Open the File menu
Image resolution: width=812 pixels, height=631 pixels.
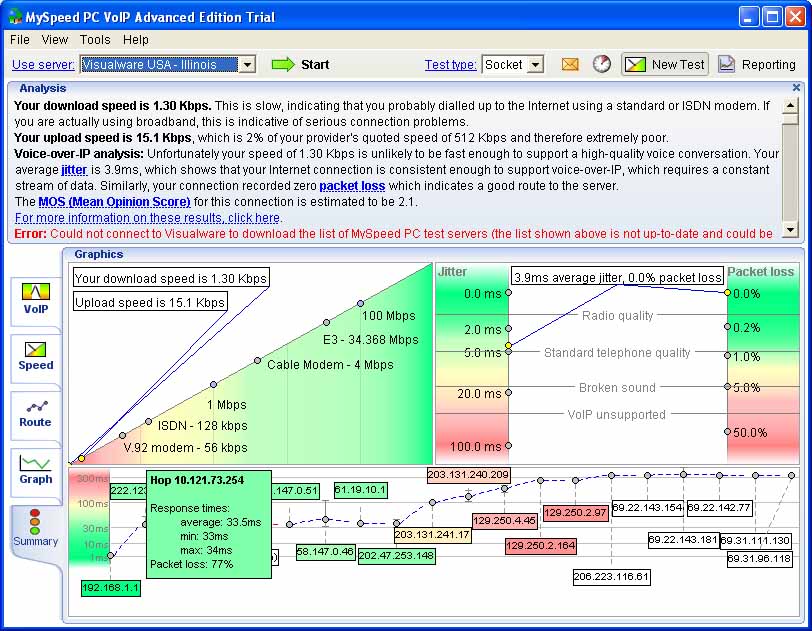tap(20, 40)
